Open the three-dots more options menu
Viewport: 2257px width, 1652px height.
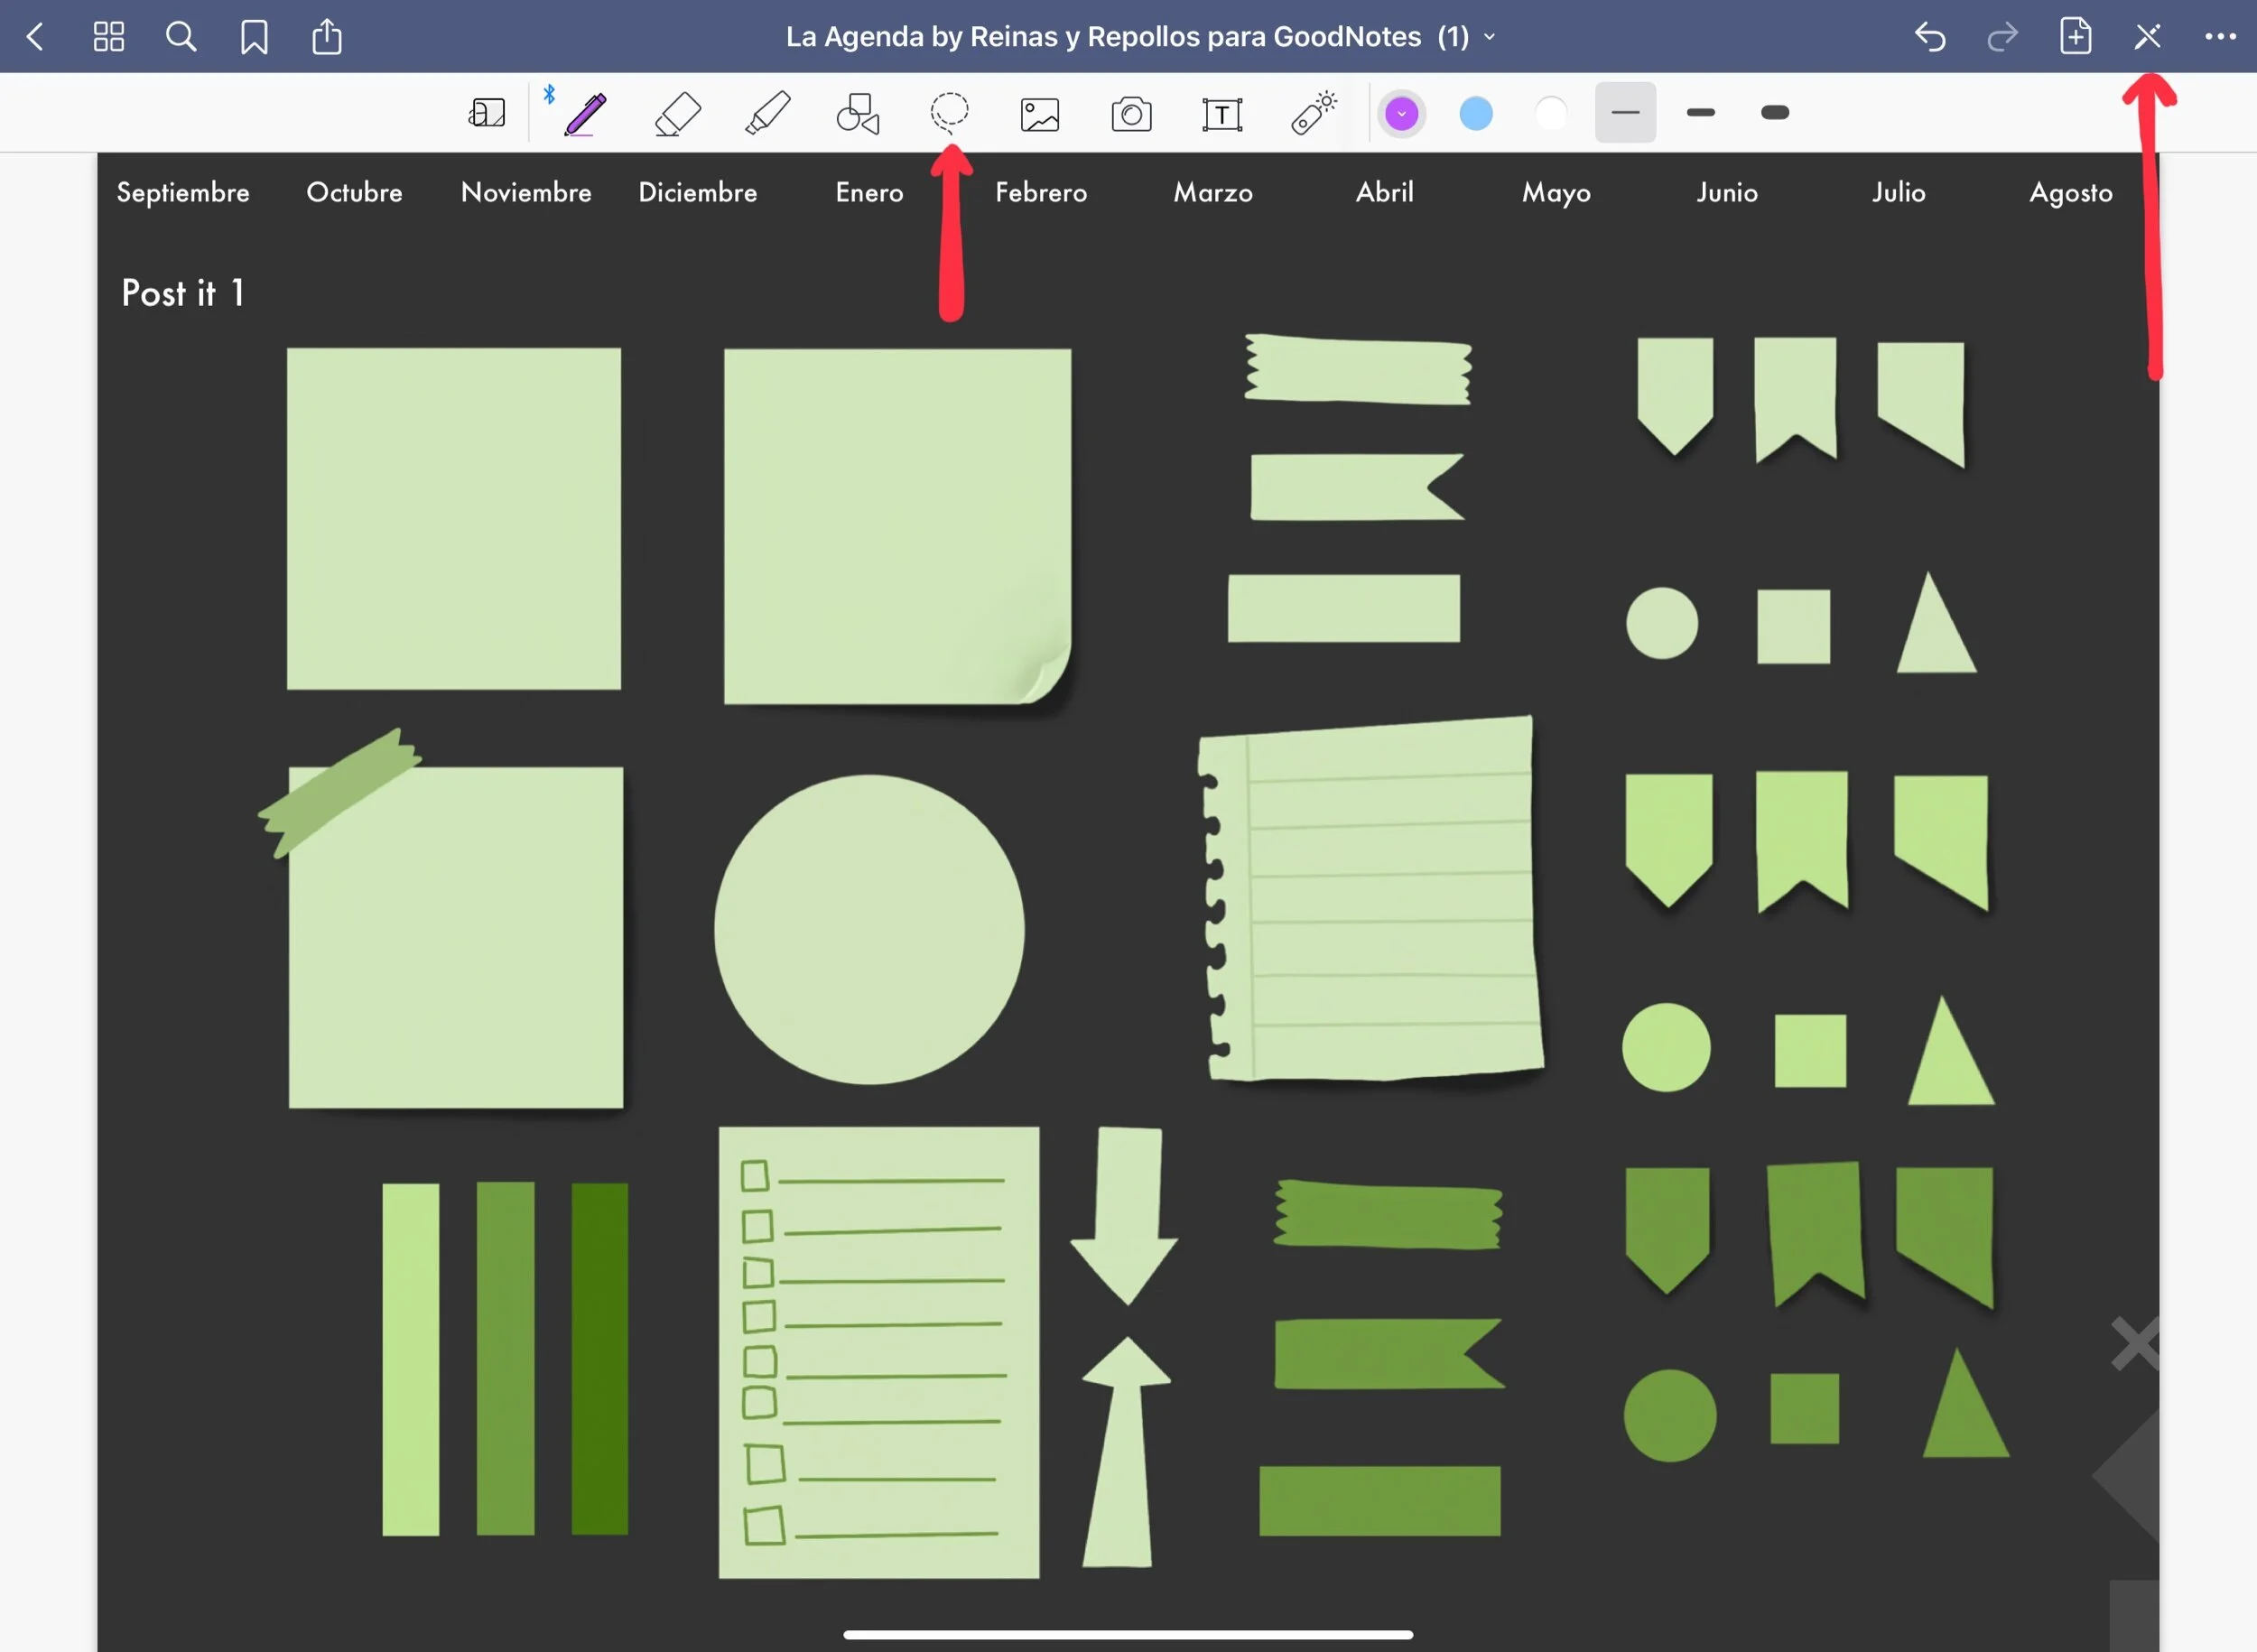coord(2220,37)
